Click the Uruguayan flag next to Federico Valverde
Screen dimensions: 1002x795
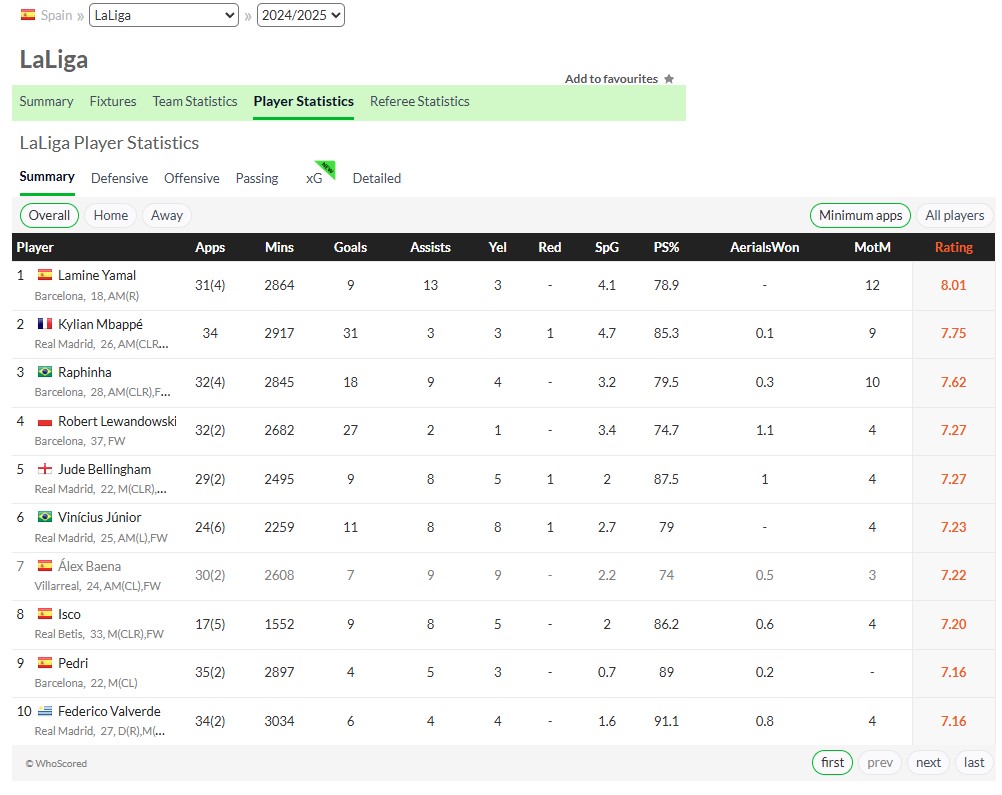[x=45, y=711]
